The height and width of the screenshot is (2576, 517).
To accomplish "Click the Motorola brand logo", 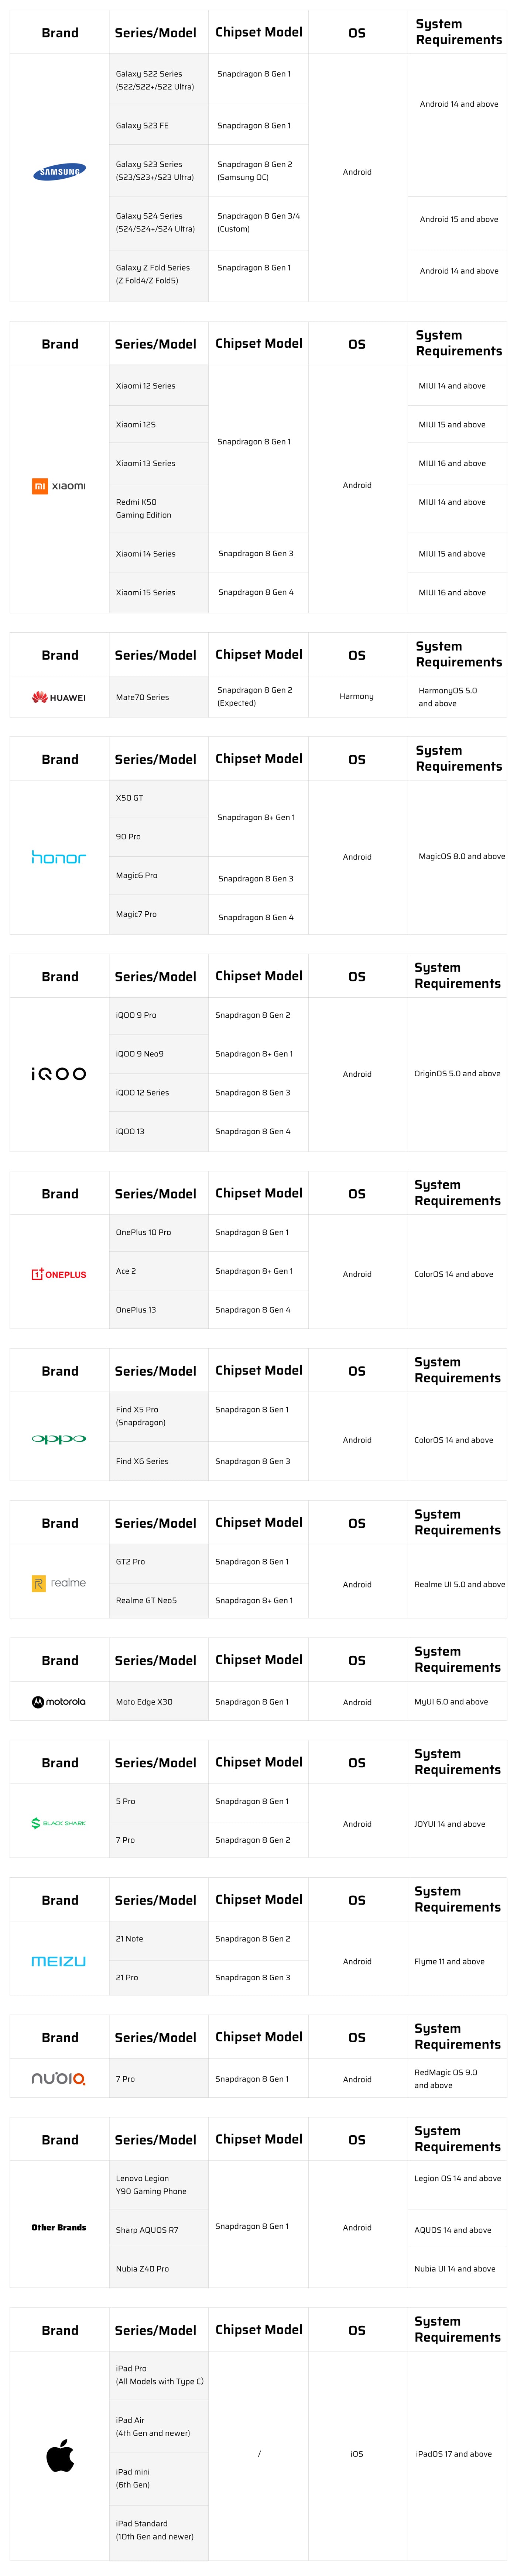I will point(59,1701).
